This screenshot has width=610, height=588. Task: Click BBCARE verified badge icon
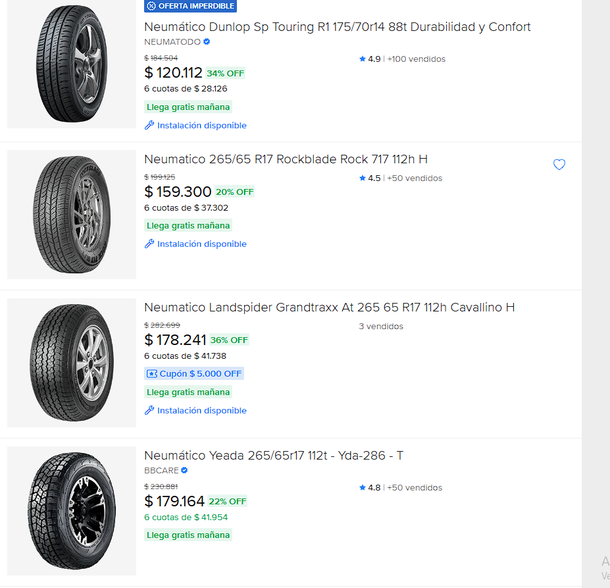[x=185, y=470]
